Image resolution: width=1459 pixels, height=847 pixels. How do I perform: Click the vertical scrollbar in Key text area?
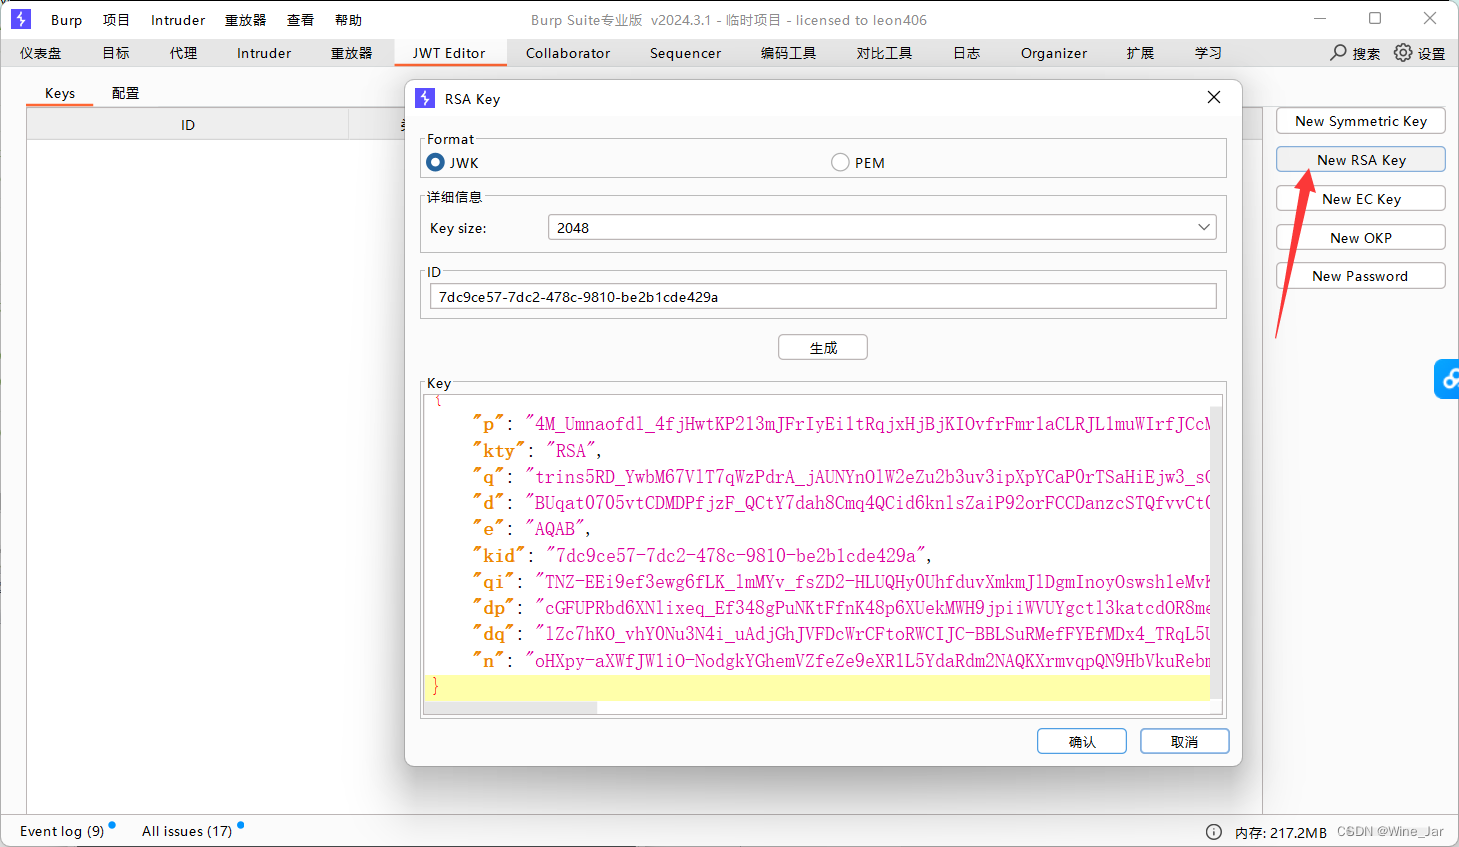click(x=1216, y=552)
